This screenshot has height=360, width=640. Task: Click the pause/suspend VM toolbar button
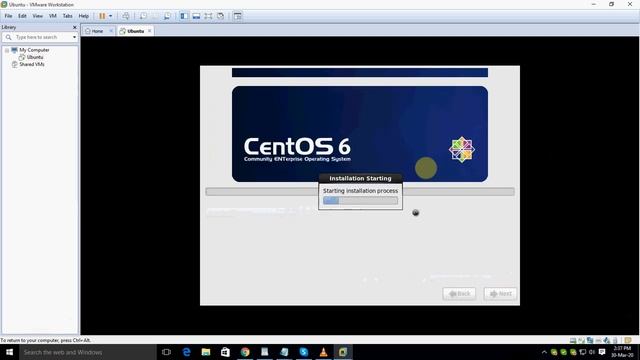point(102,16)
